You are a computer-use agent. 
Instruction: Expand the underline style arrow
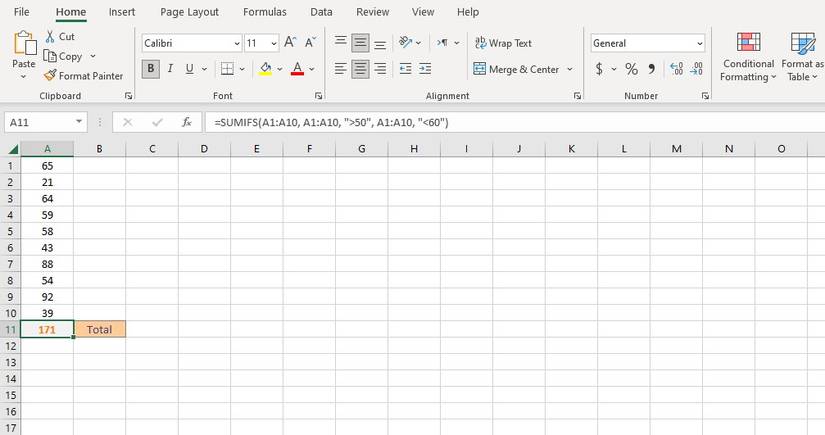coord(204,69)
